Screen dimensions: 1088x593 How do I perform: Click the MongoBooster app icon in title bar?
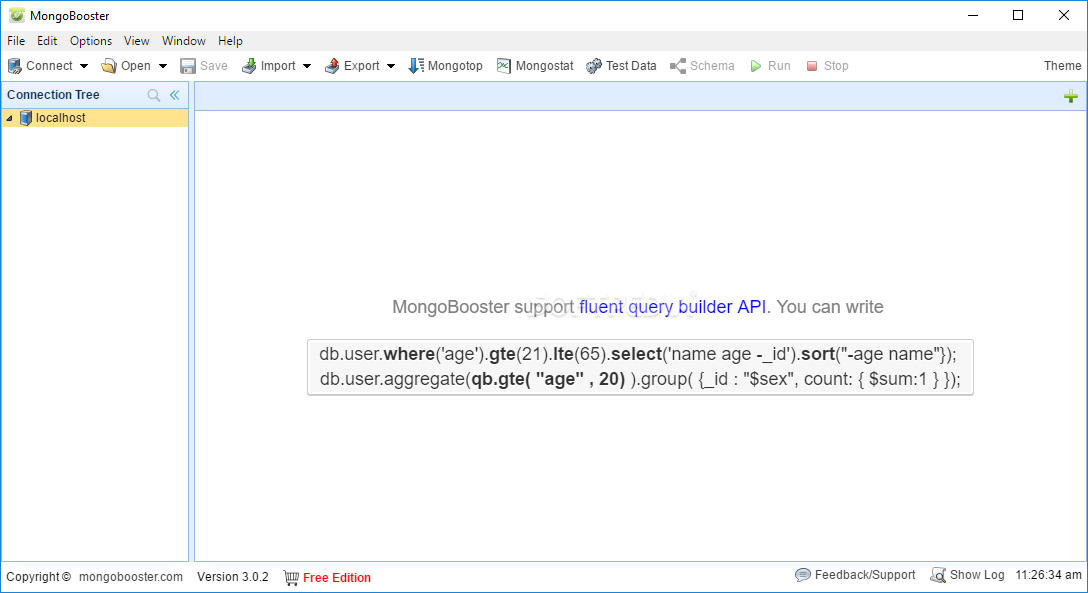click(17, 15)
